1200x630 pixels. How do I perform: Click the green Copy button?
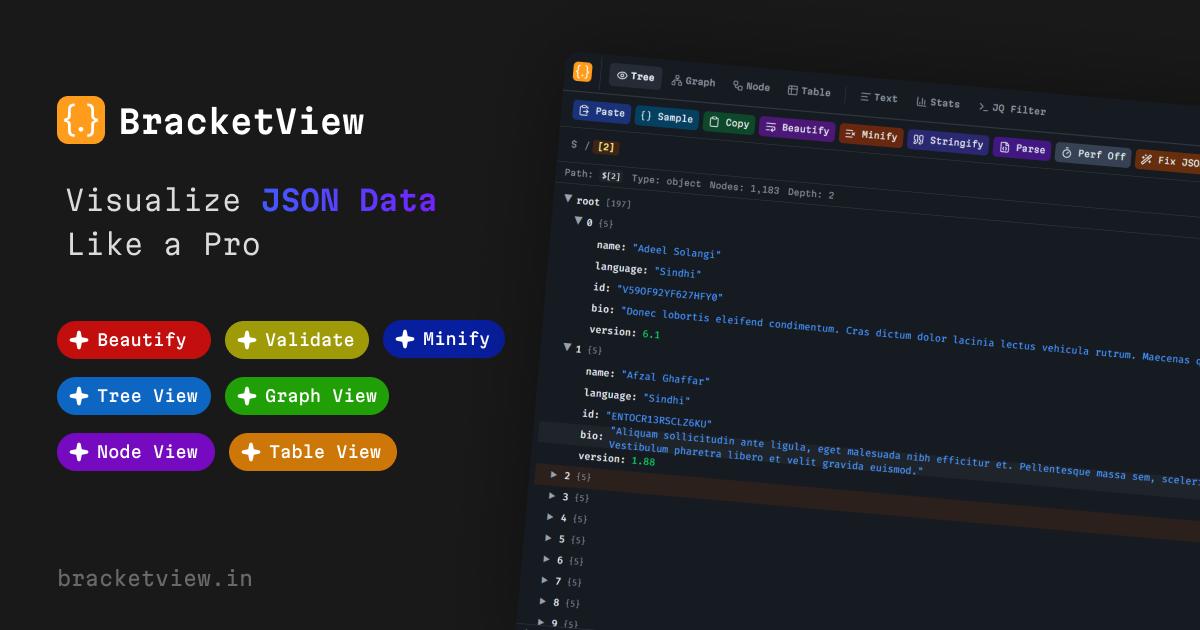tap(729, 123)
